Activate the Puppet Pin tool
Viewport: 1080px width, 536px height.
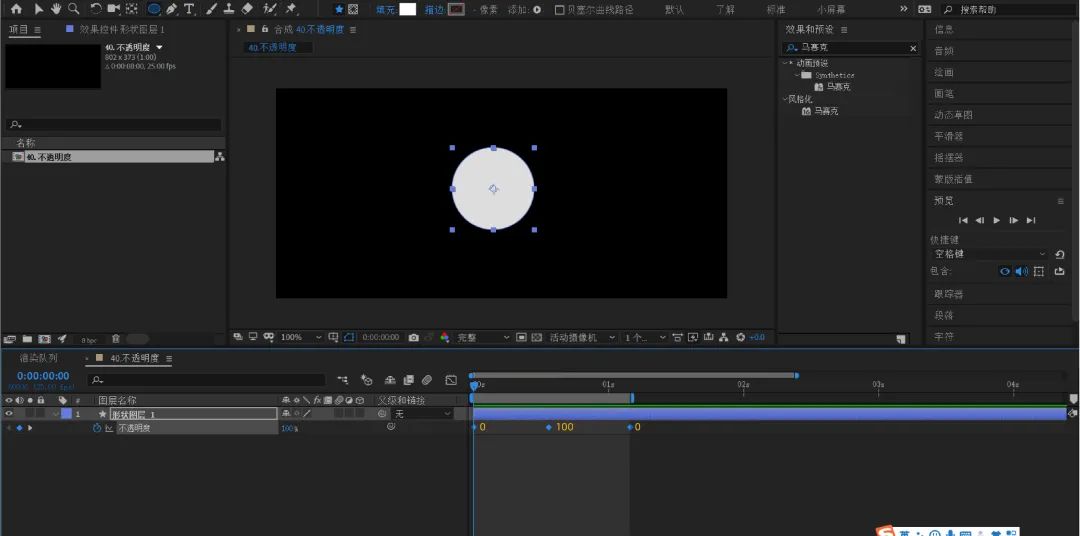[291, 9]
